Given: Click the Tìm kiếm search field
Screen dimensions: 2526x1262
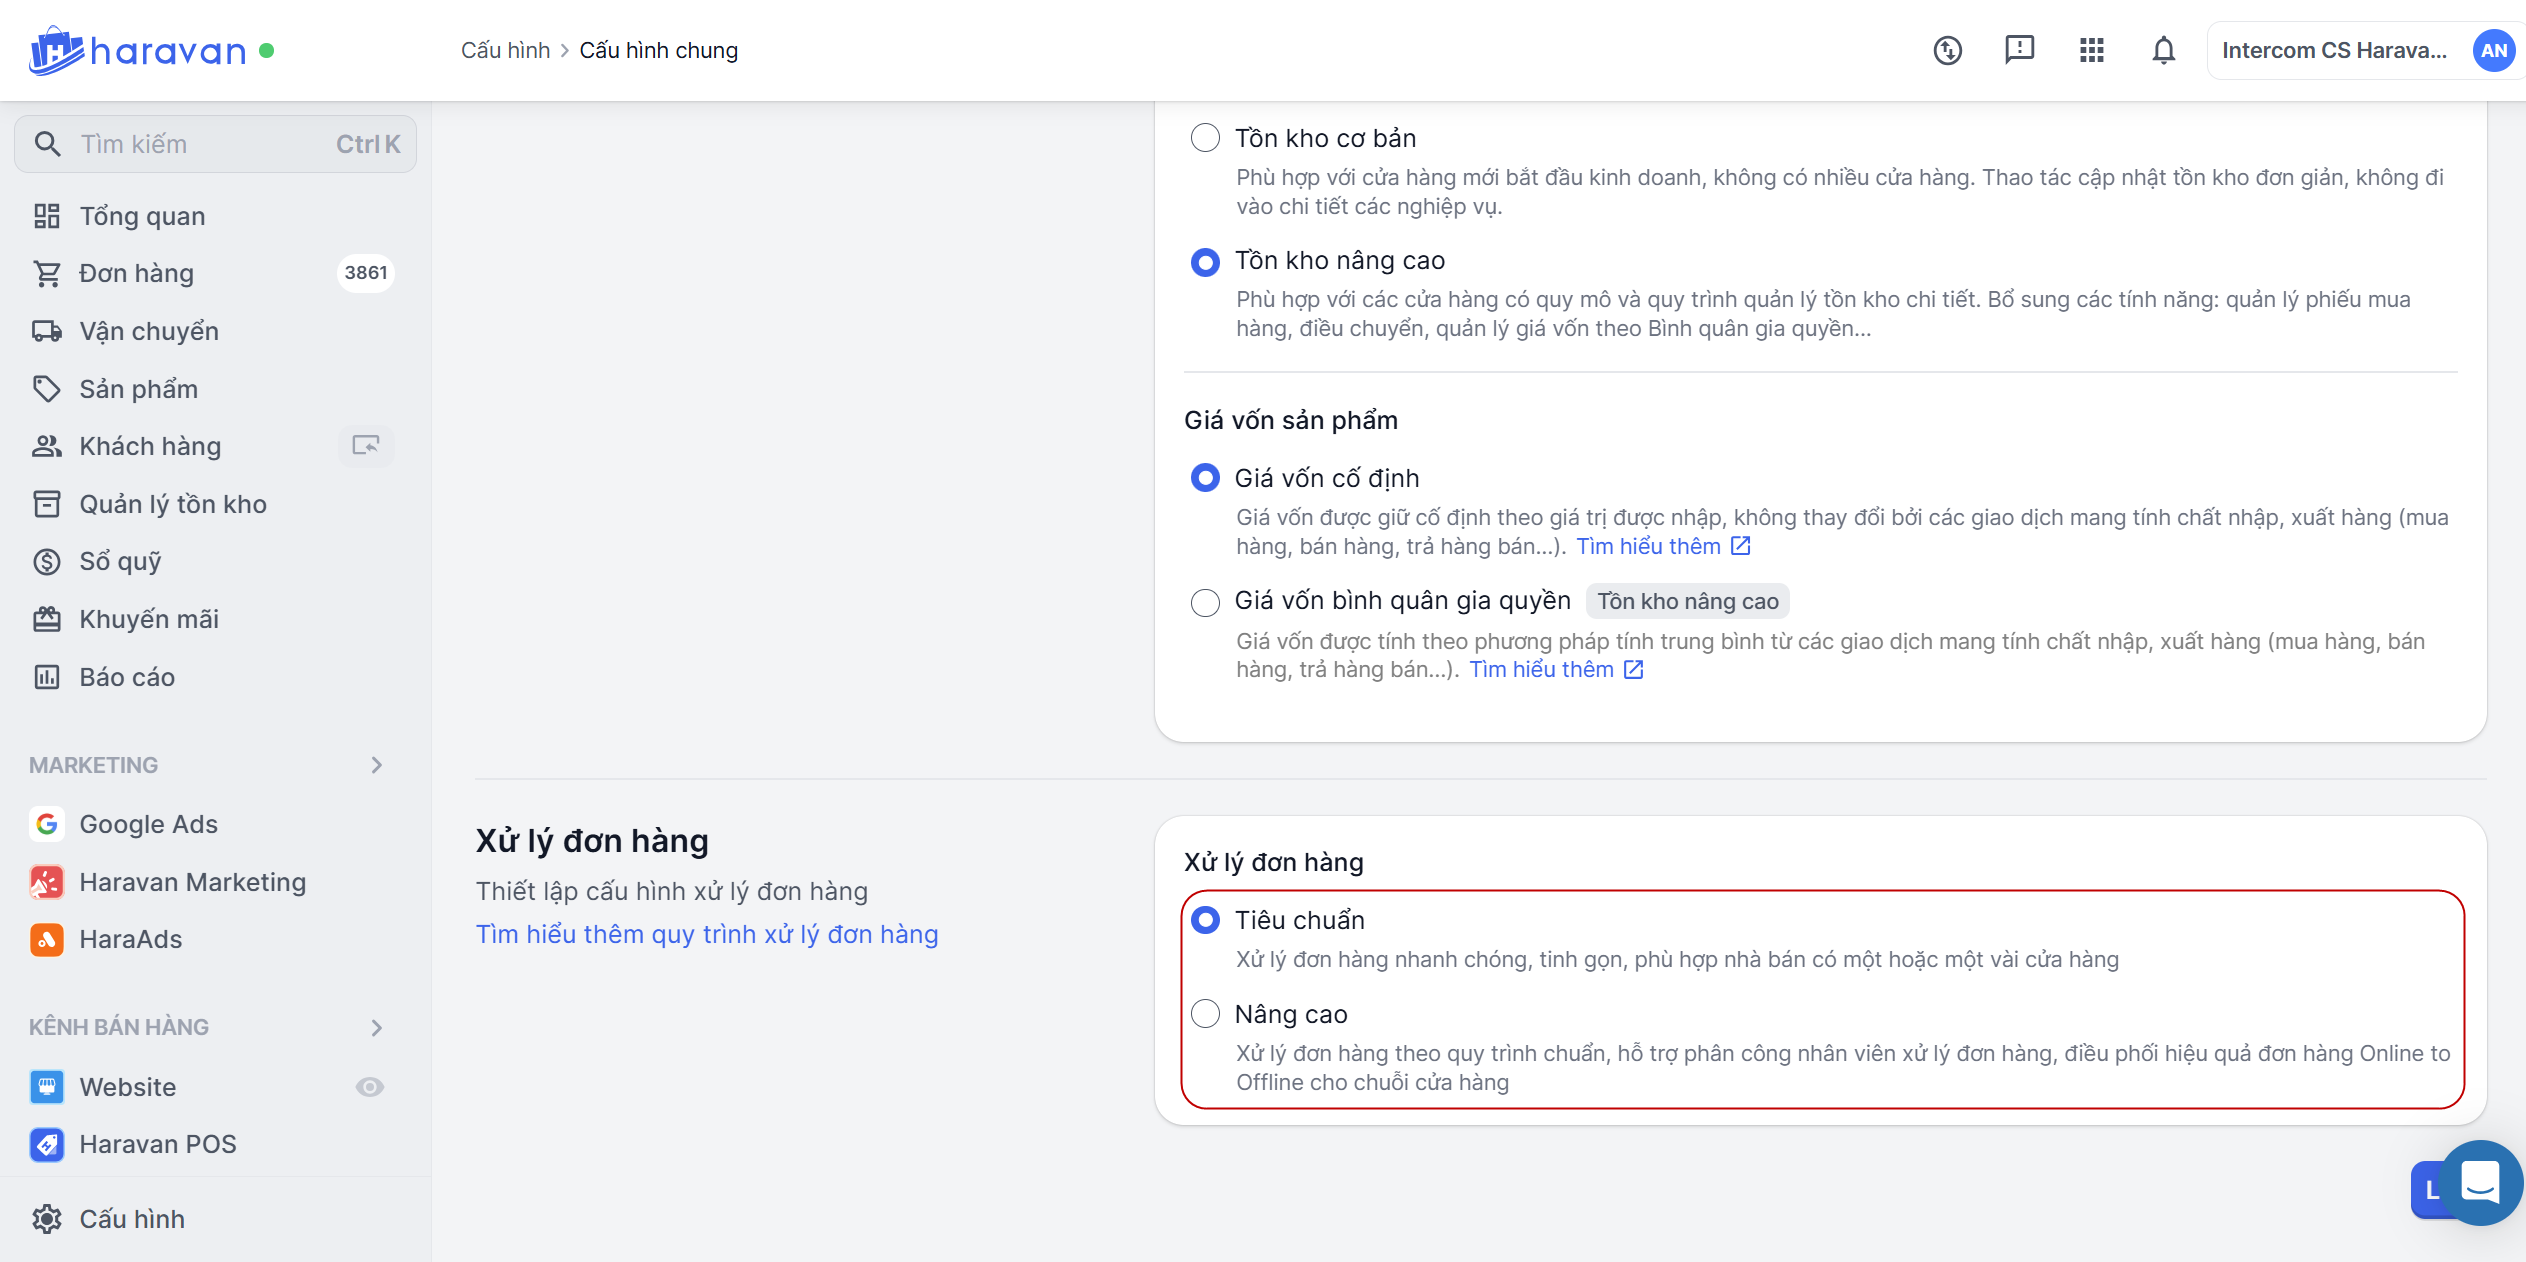Looking at the screenshot, I should [x=215, y=144].
